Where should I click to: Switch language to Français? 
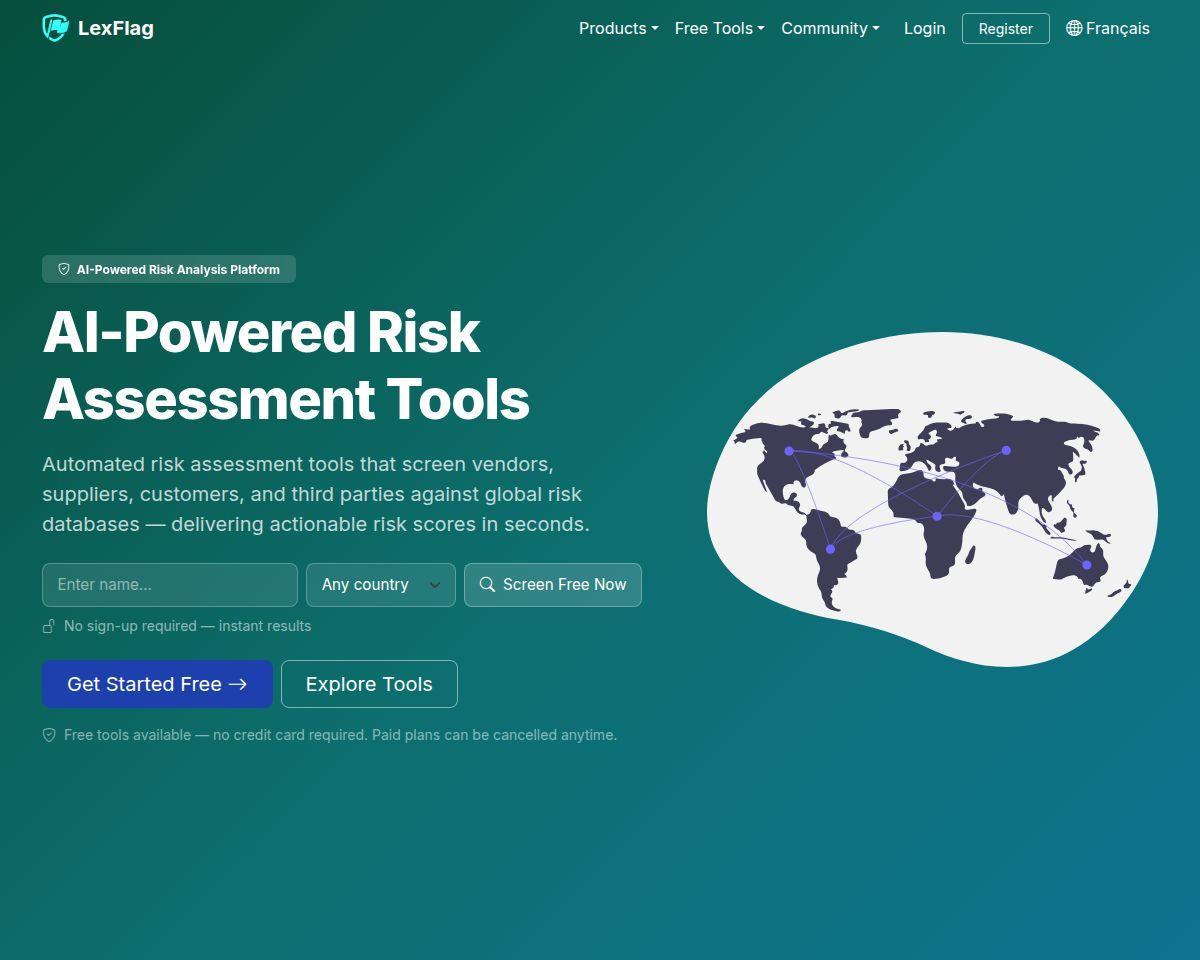coord(1108,28)
